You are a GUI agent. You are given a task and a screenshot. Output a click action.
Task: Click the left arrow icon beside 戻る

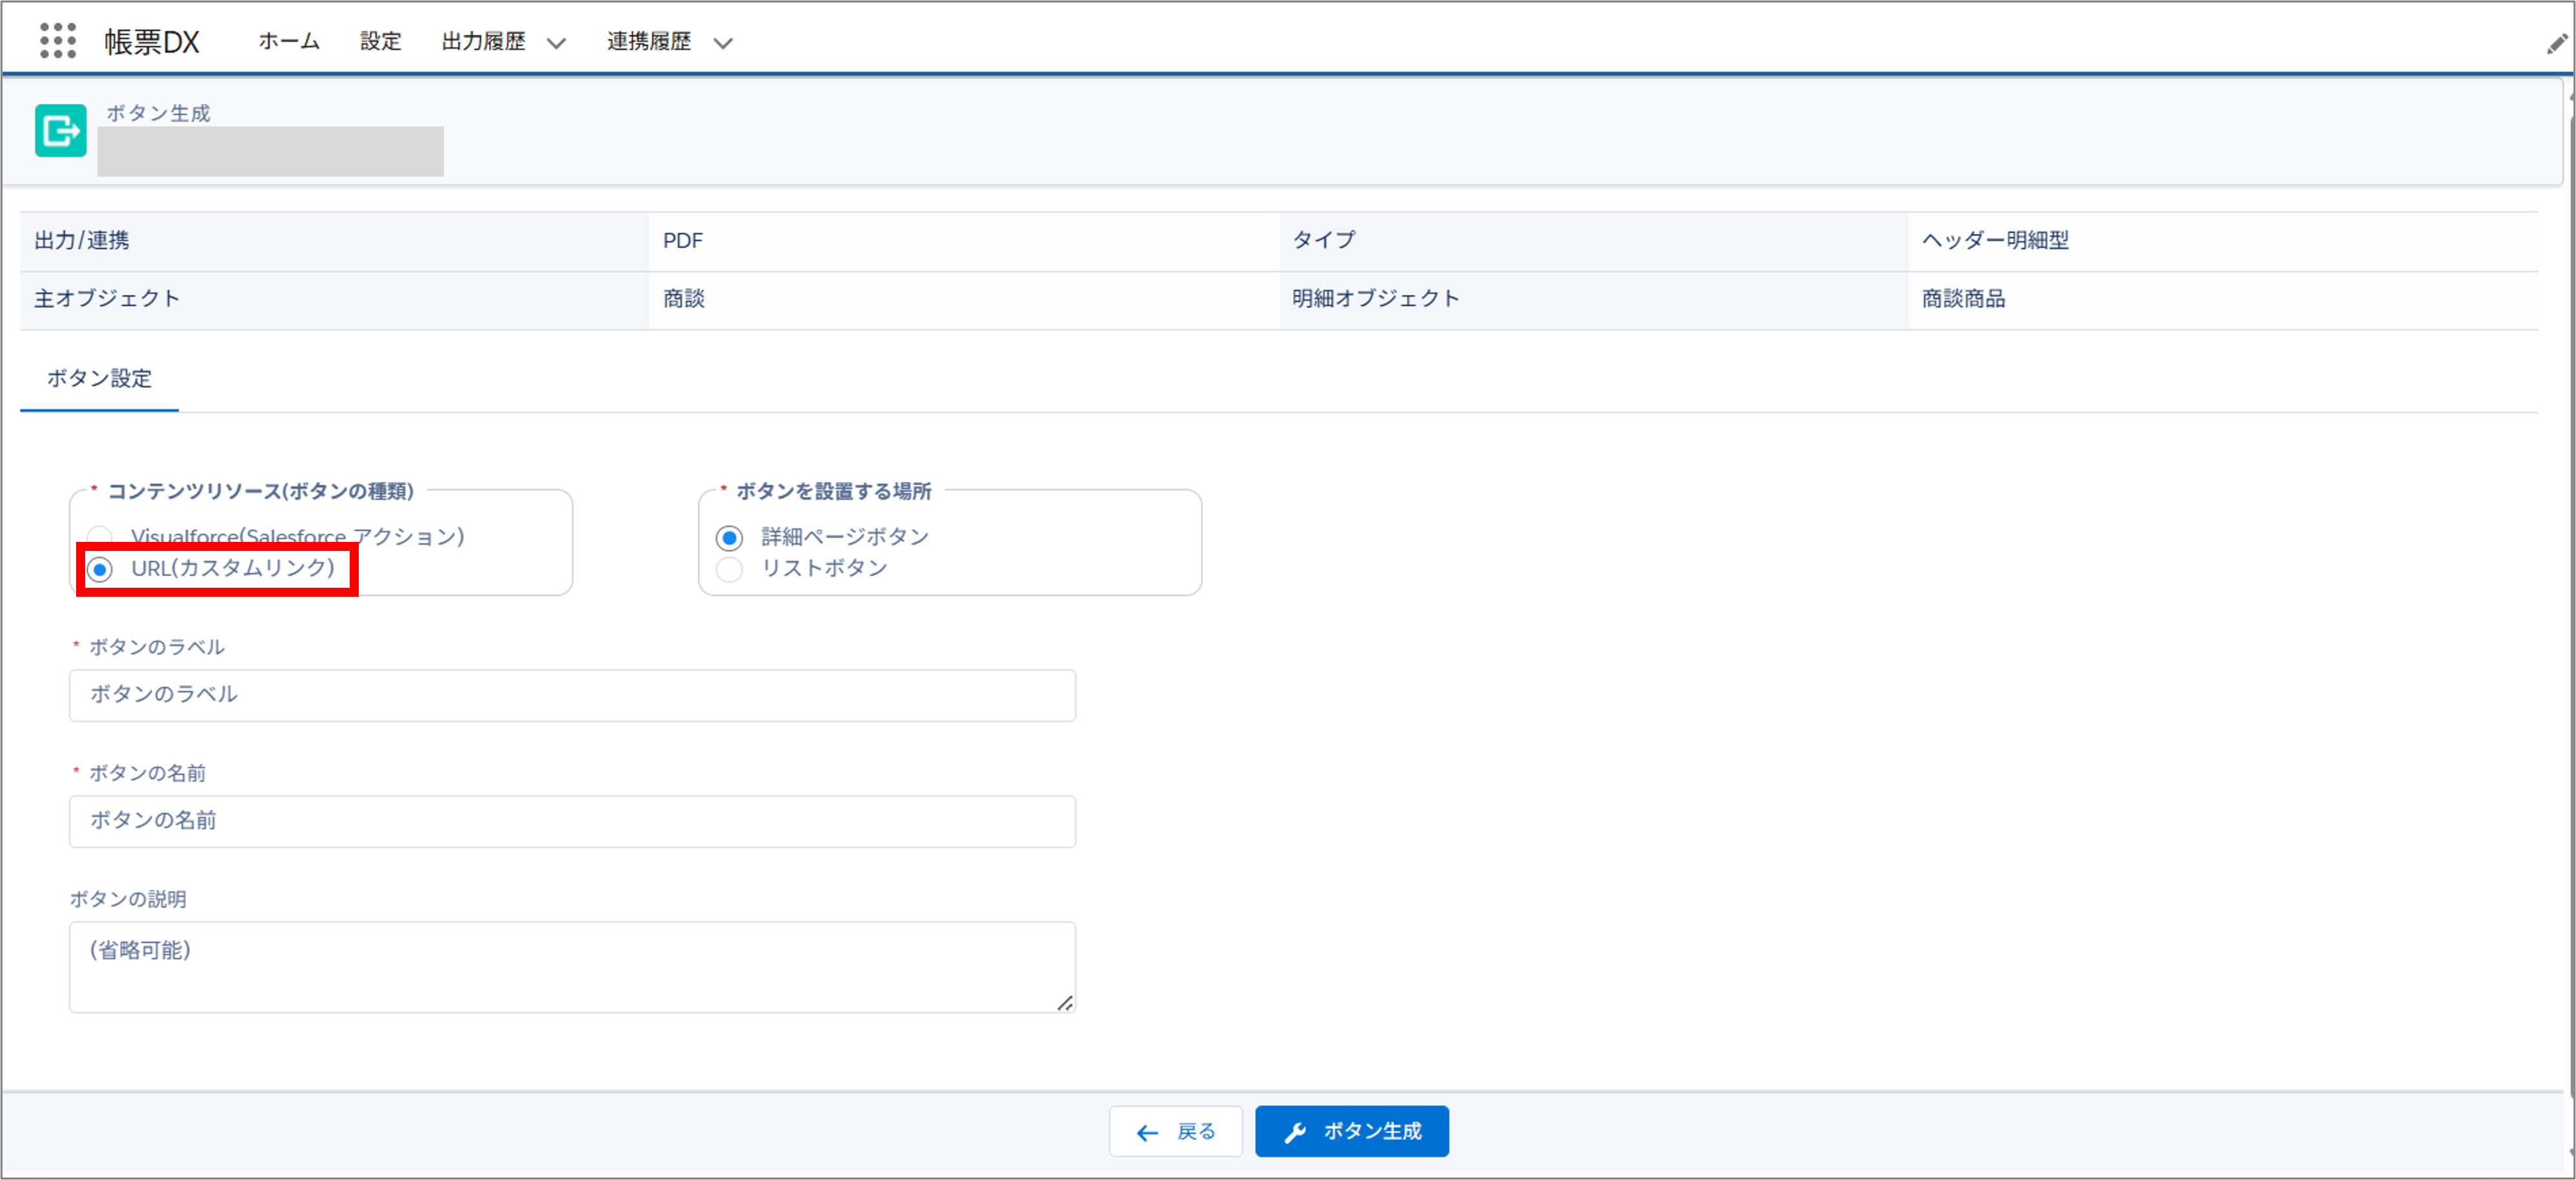click(x=1146, y=1131)
